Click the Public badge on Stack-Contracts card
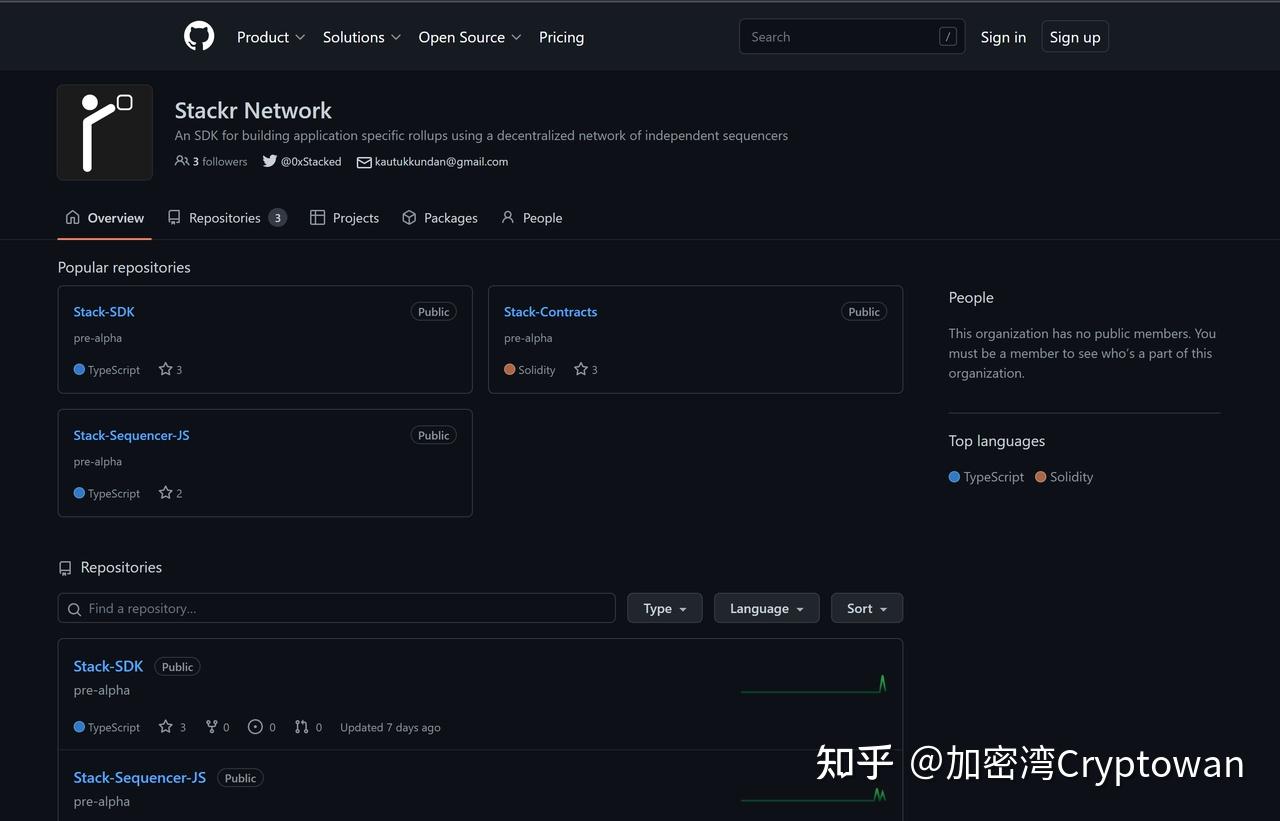1280x821 pixels. (x=864, y=312)
